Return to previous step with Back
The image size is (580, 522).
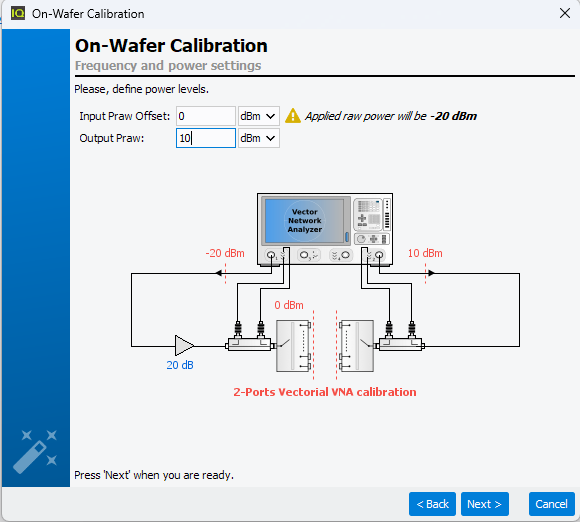click(432, 504)
